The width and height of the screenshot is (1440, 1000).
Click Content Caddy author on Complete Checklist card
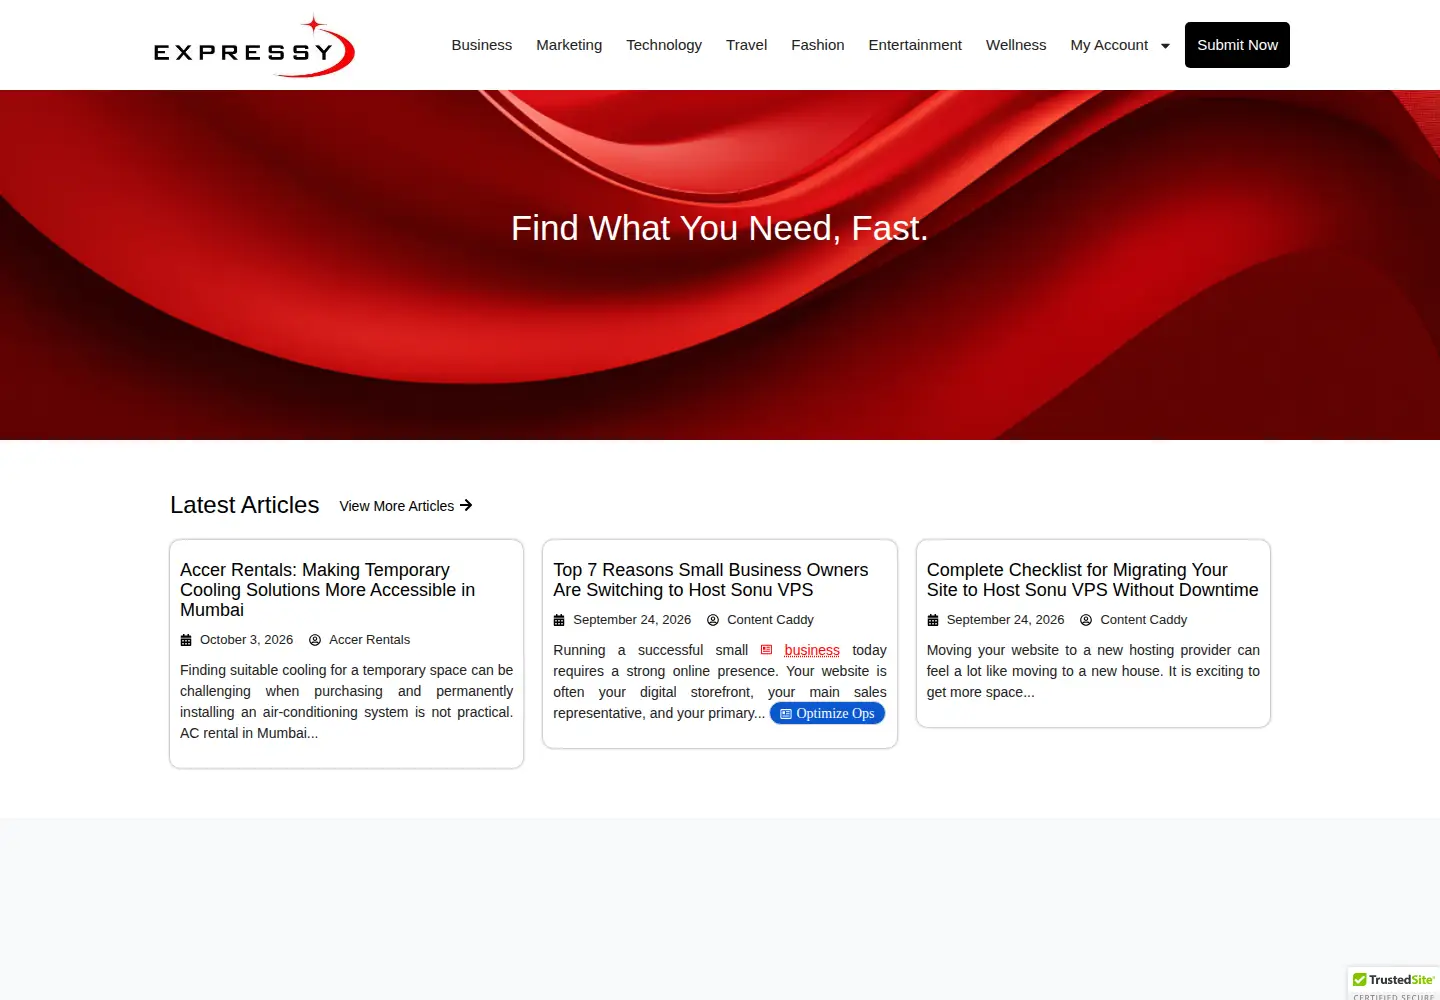1144,620
